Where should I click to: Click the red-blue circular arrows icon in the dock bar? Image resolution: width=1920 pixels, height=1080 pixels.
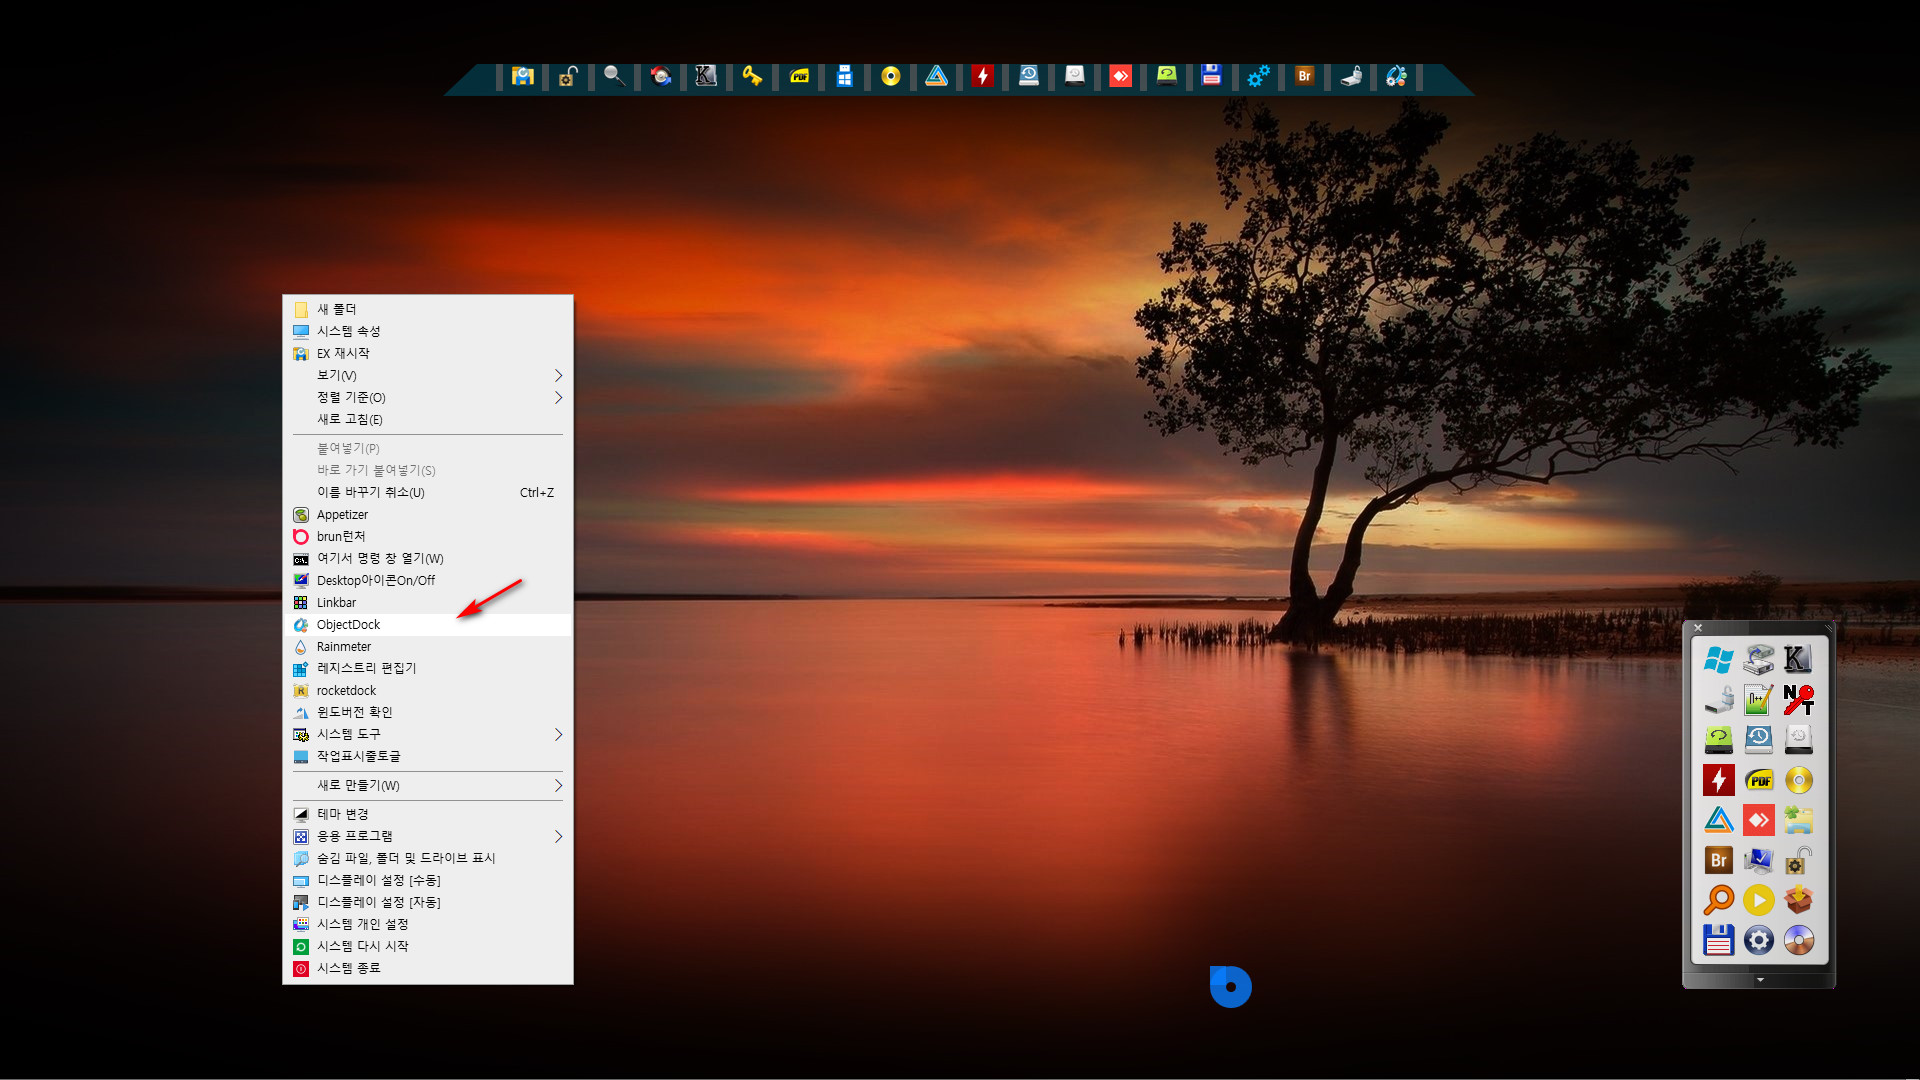pos(660,76)
